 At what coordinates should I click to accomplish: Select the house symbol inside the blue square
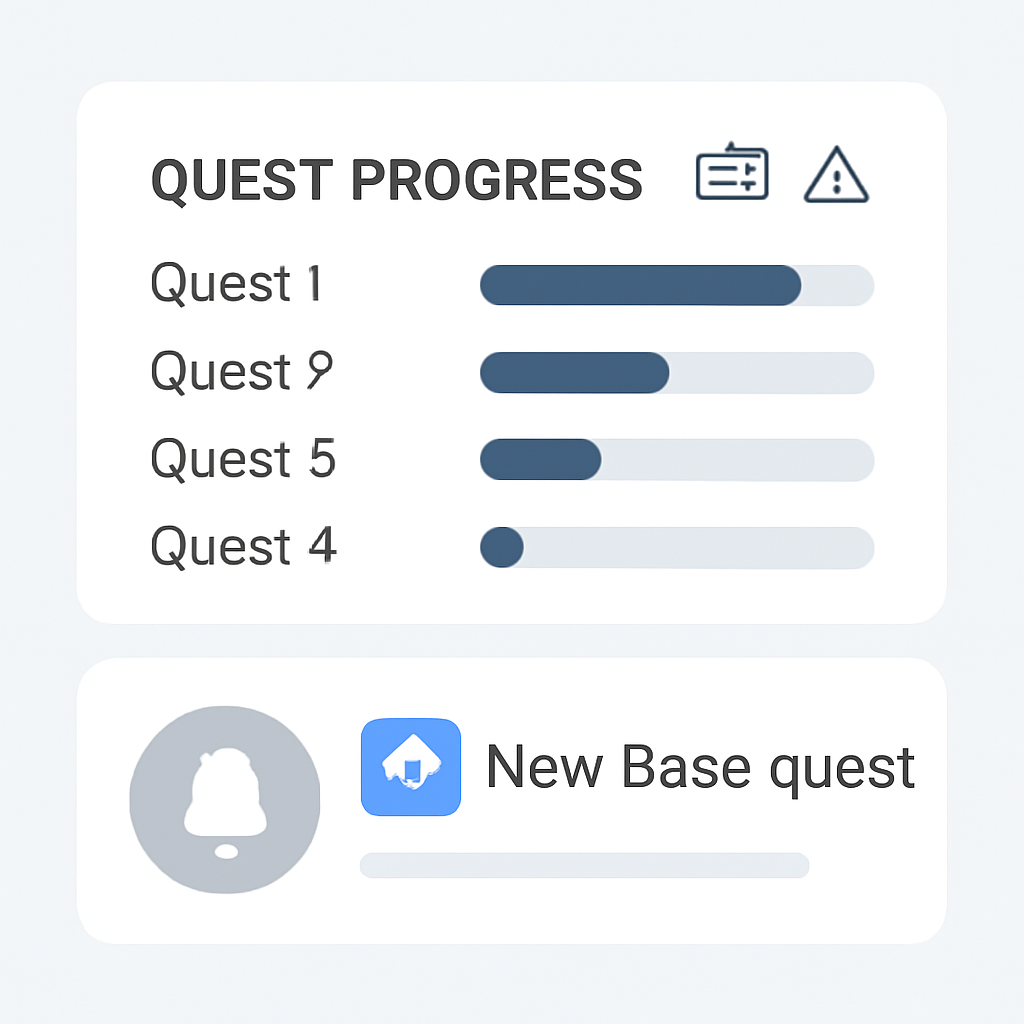point(410,766)
